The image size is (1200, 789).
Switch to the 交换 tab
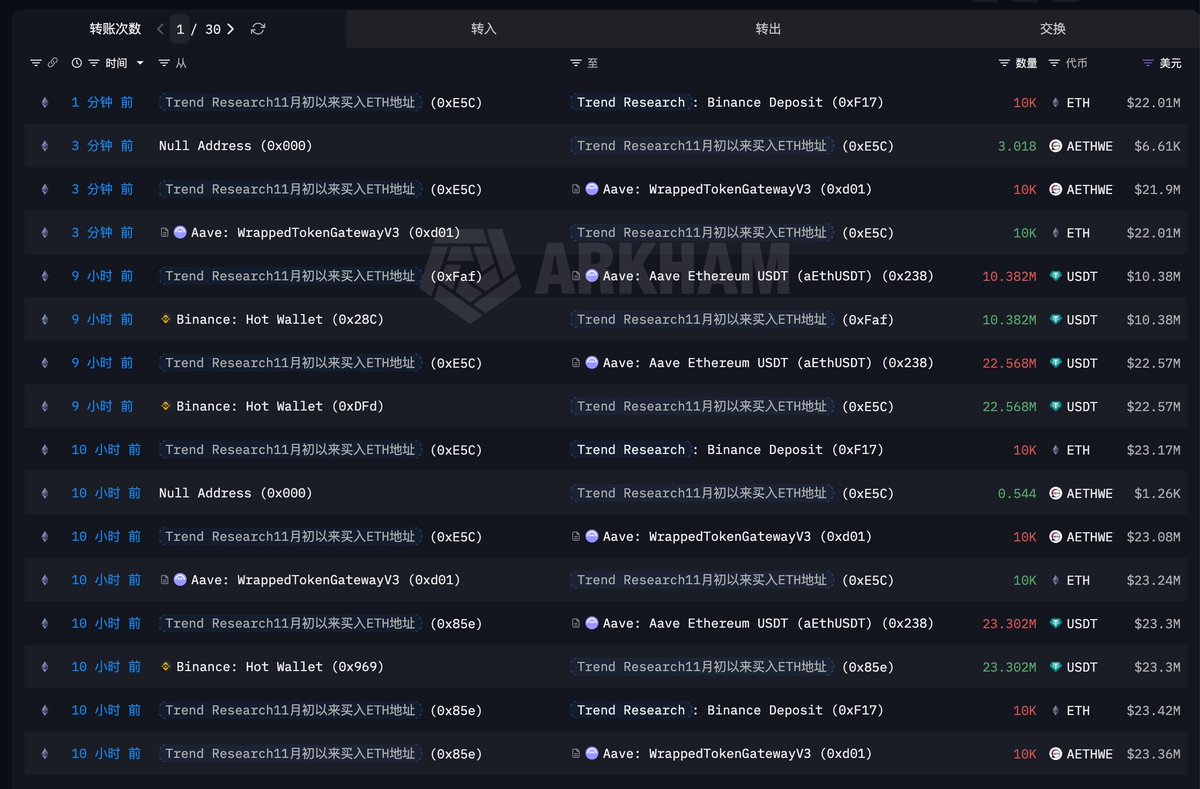[x=1052, y=29]
